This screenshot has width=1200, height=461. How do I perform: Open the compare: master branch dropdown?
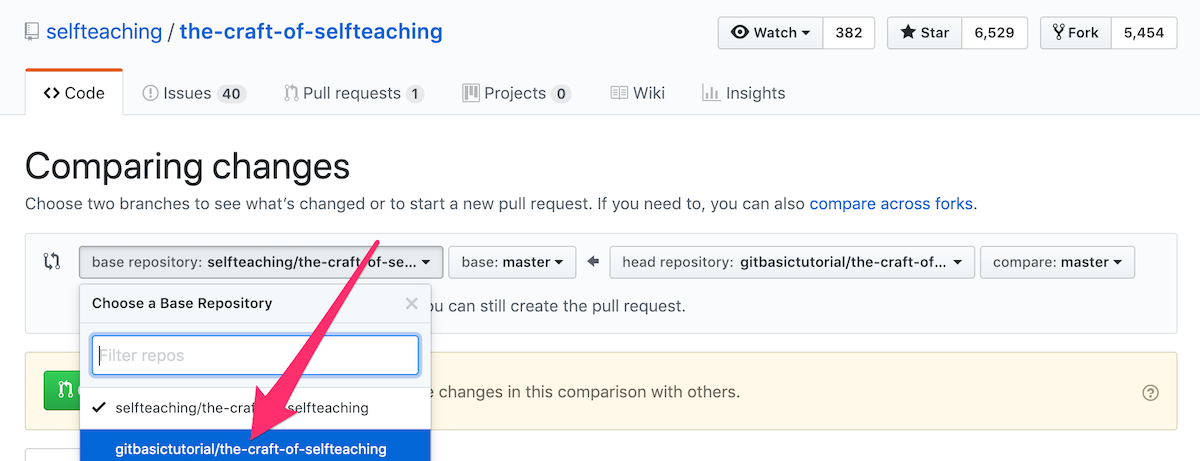[x=1058, y=262]
